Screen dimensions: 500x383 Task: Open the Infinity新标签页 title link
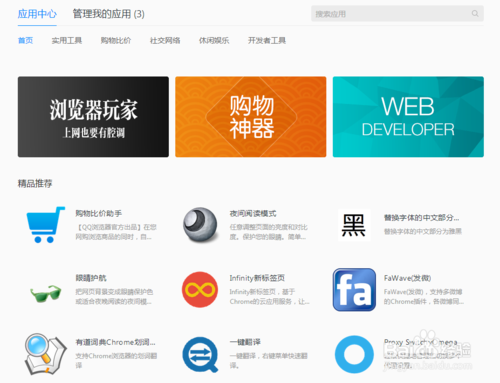coord(257,278)
